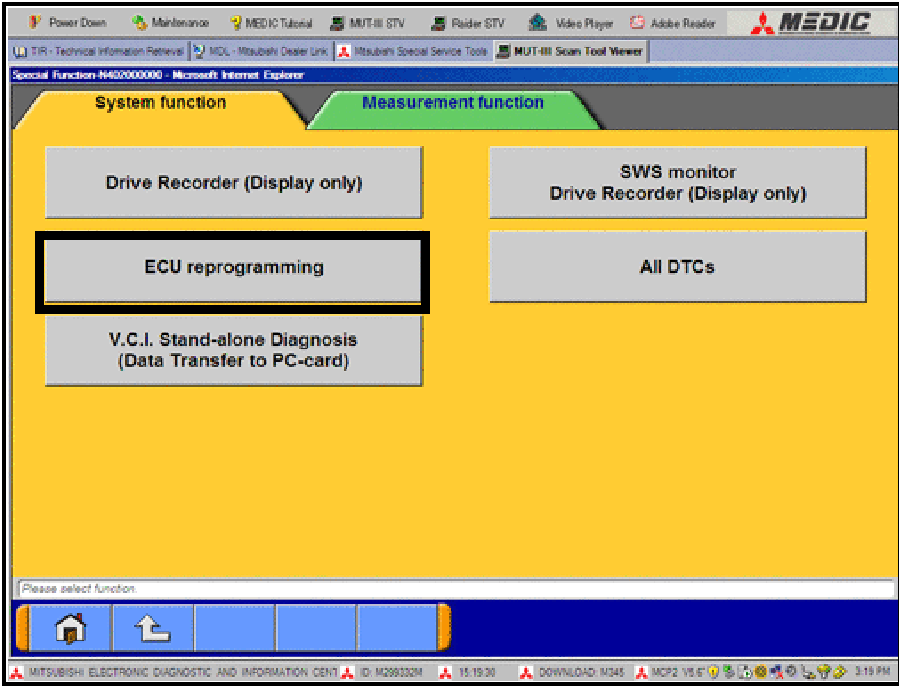901x689 pixels.
Task: Choose V.C.I. Stand-alone Diagnosis button
Action: tap(233, 351)
